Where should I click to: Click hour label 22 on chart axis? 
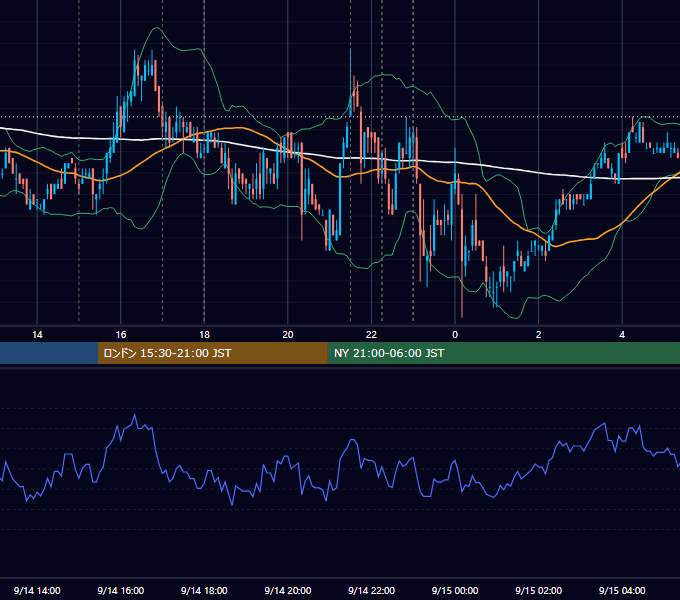(x=372, y=335)
